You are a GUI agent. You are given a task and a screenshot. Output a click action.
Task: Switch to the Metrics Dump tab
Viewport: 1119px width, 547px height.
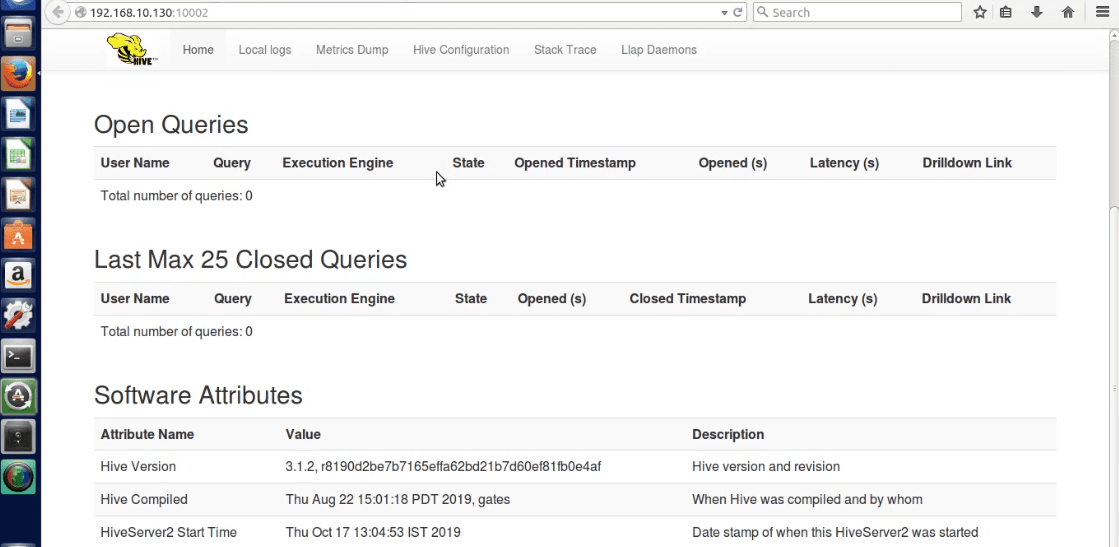(x=352, y=50)
